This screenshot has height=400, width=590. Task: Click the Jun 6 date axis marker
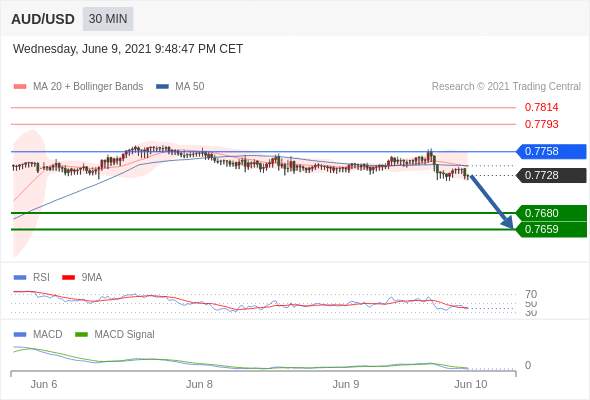(x=44, y=385)
